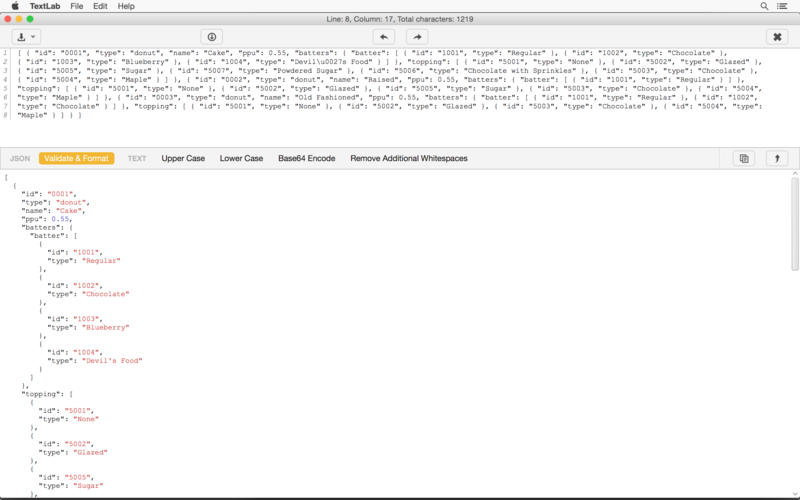Viewport: 800px width, 500px height.
Task: Open the File menu
Action: coord(76,6)
